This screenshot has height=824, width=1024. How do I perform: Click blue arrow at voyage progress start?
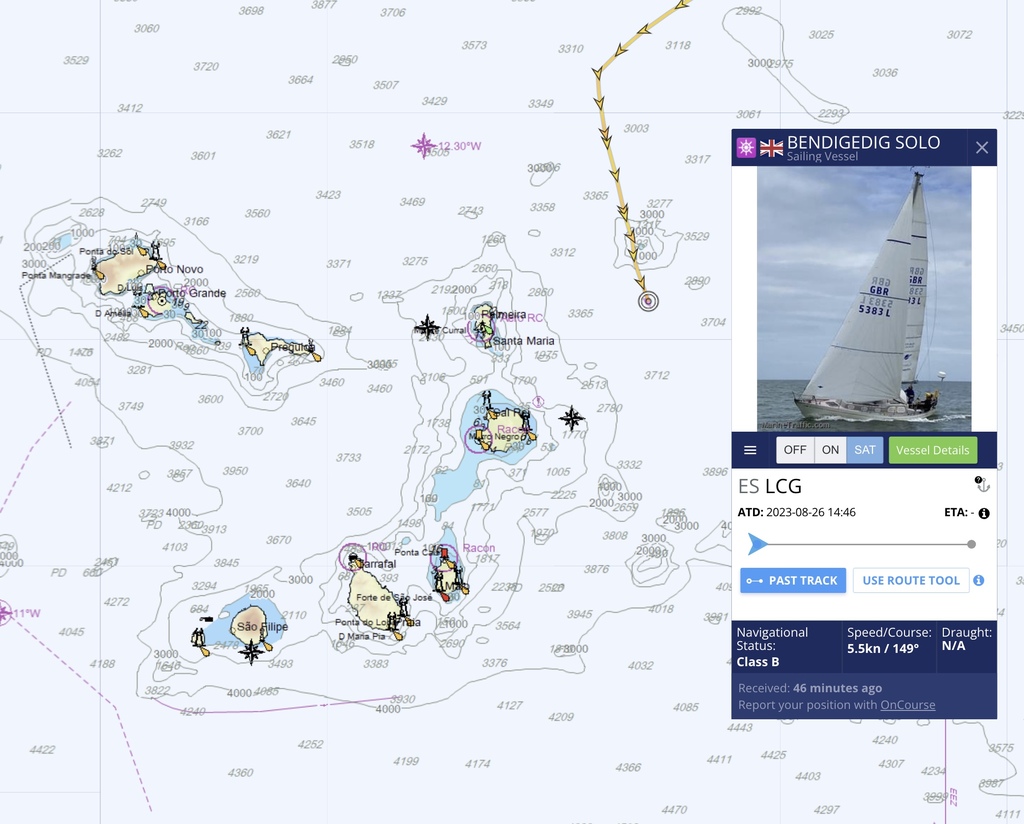click(x=757, y=543)
